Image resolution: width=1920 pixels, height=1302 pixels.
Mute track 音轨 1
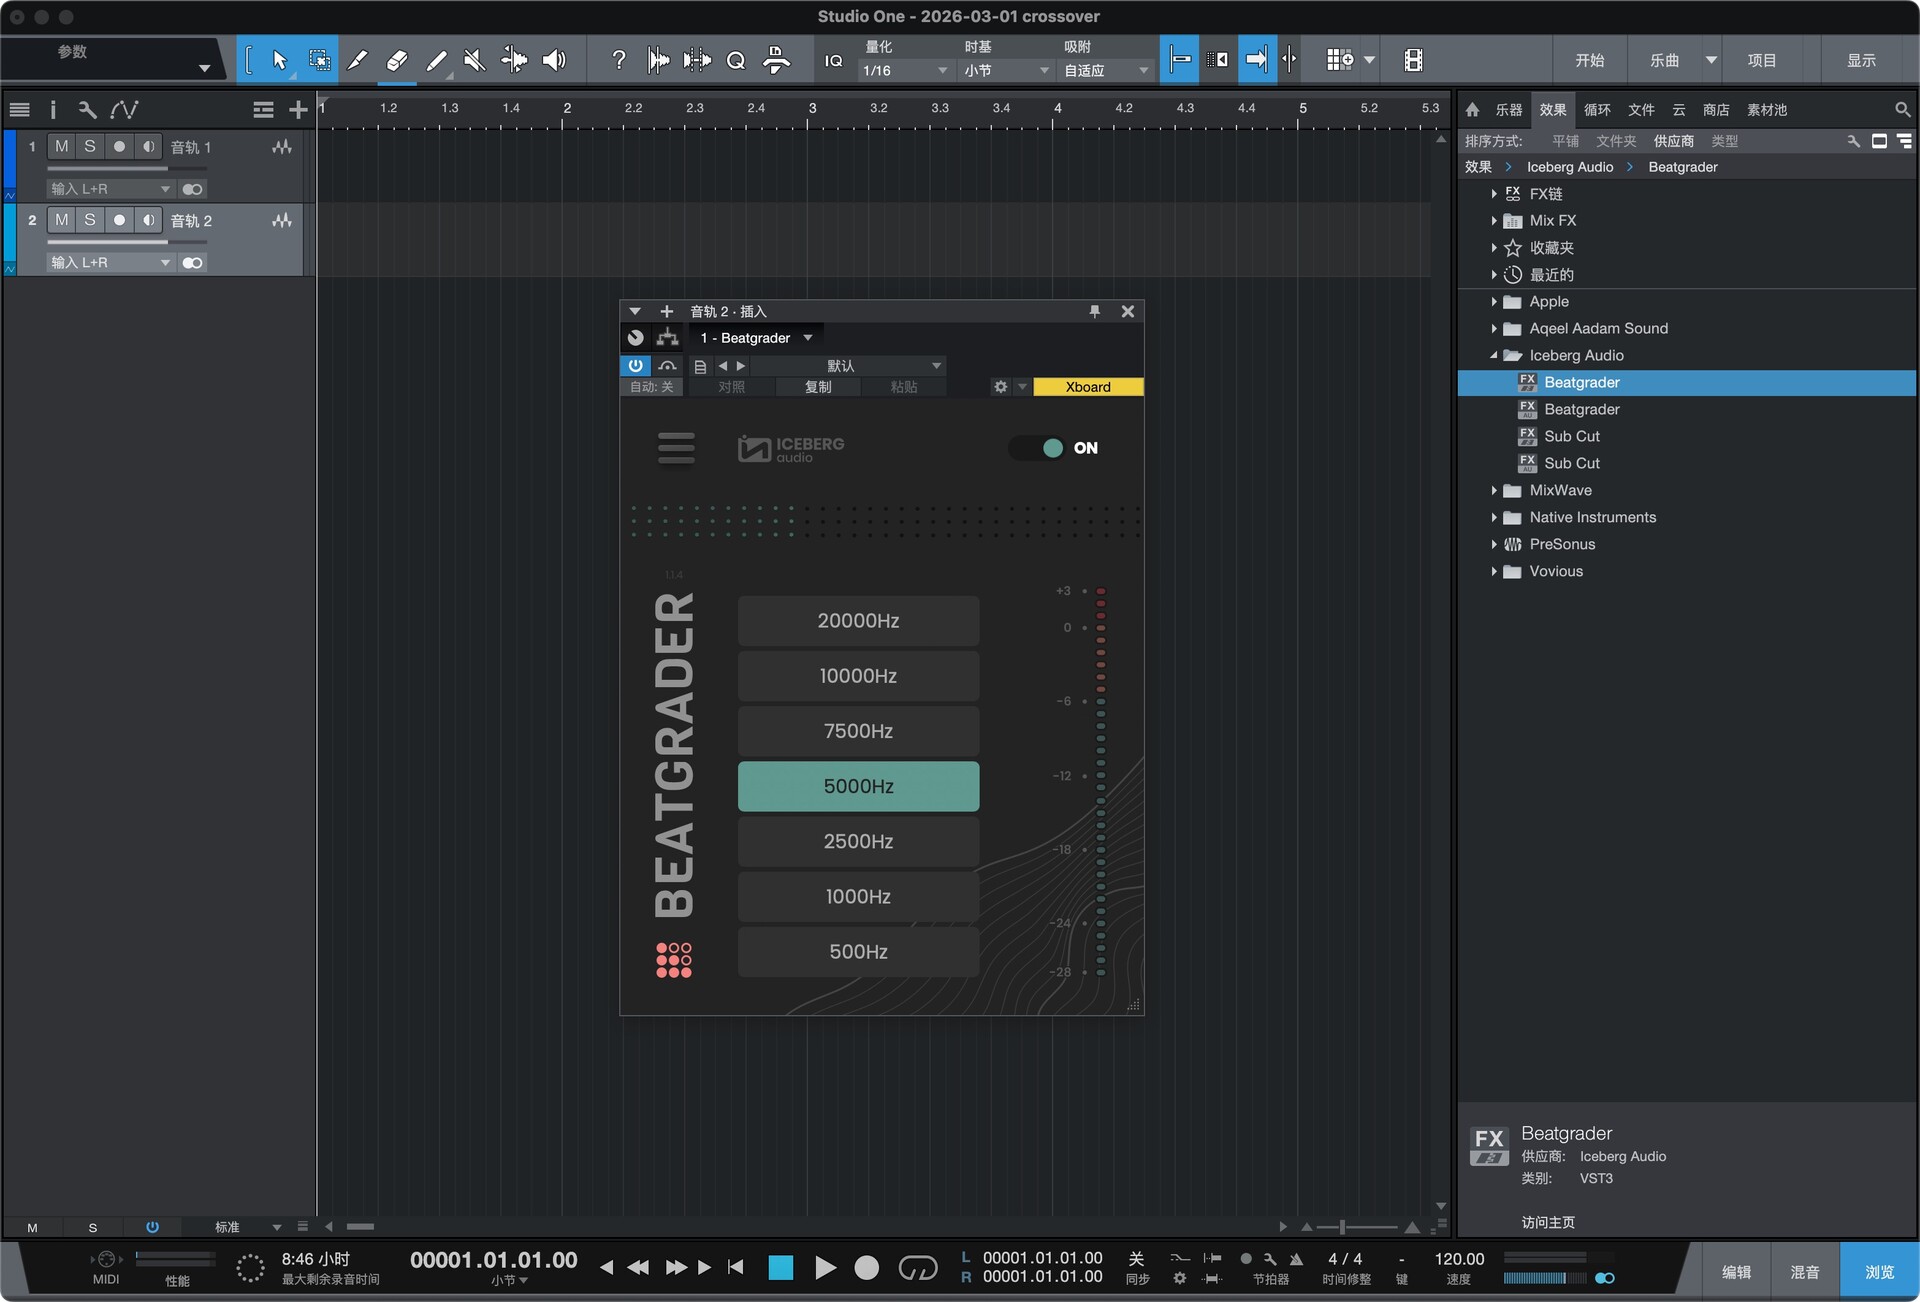click(62, 147)
